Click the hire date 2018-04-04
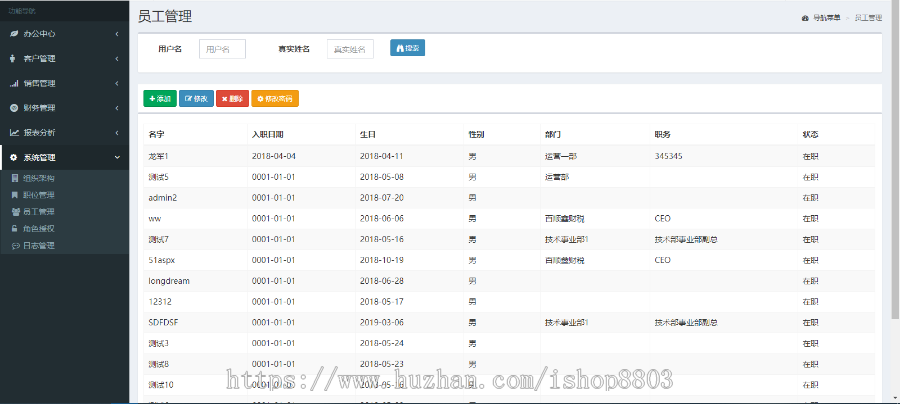Image resolution: width=900 pixels, height=404 pixels. pos(274,156)
